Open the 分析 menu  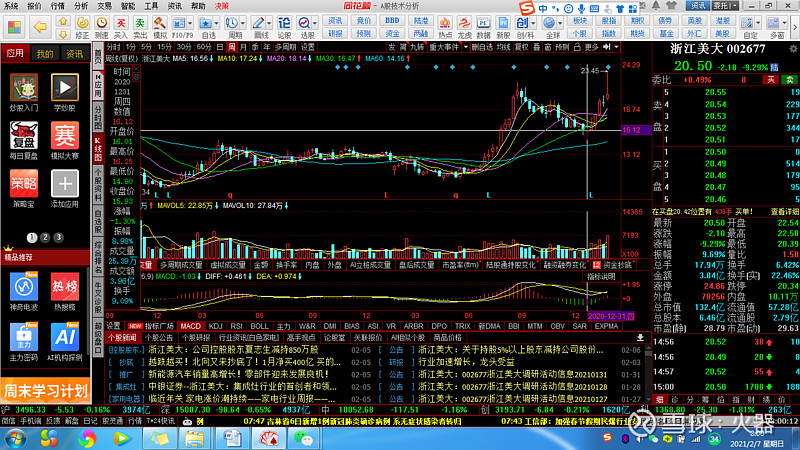pos(81,6)
